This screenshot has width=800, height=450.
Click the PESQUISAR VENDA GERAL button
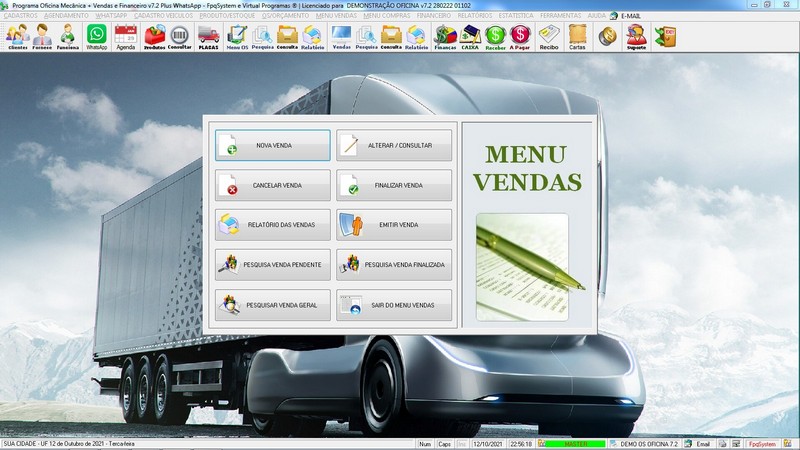(272, 305)
